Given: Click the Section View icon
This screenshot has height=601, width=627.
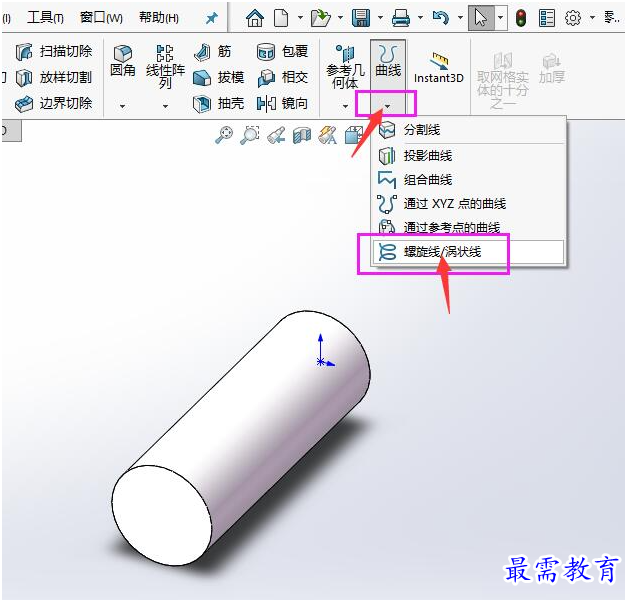Looking at the screenshot, I should 302,135.
